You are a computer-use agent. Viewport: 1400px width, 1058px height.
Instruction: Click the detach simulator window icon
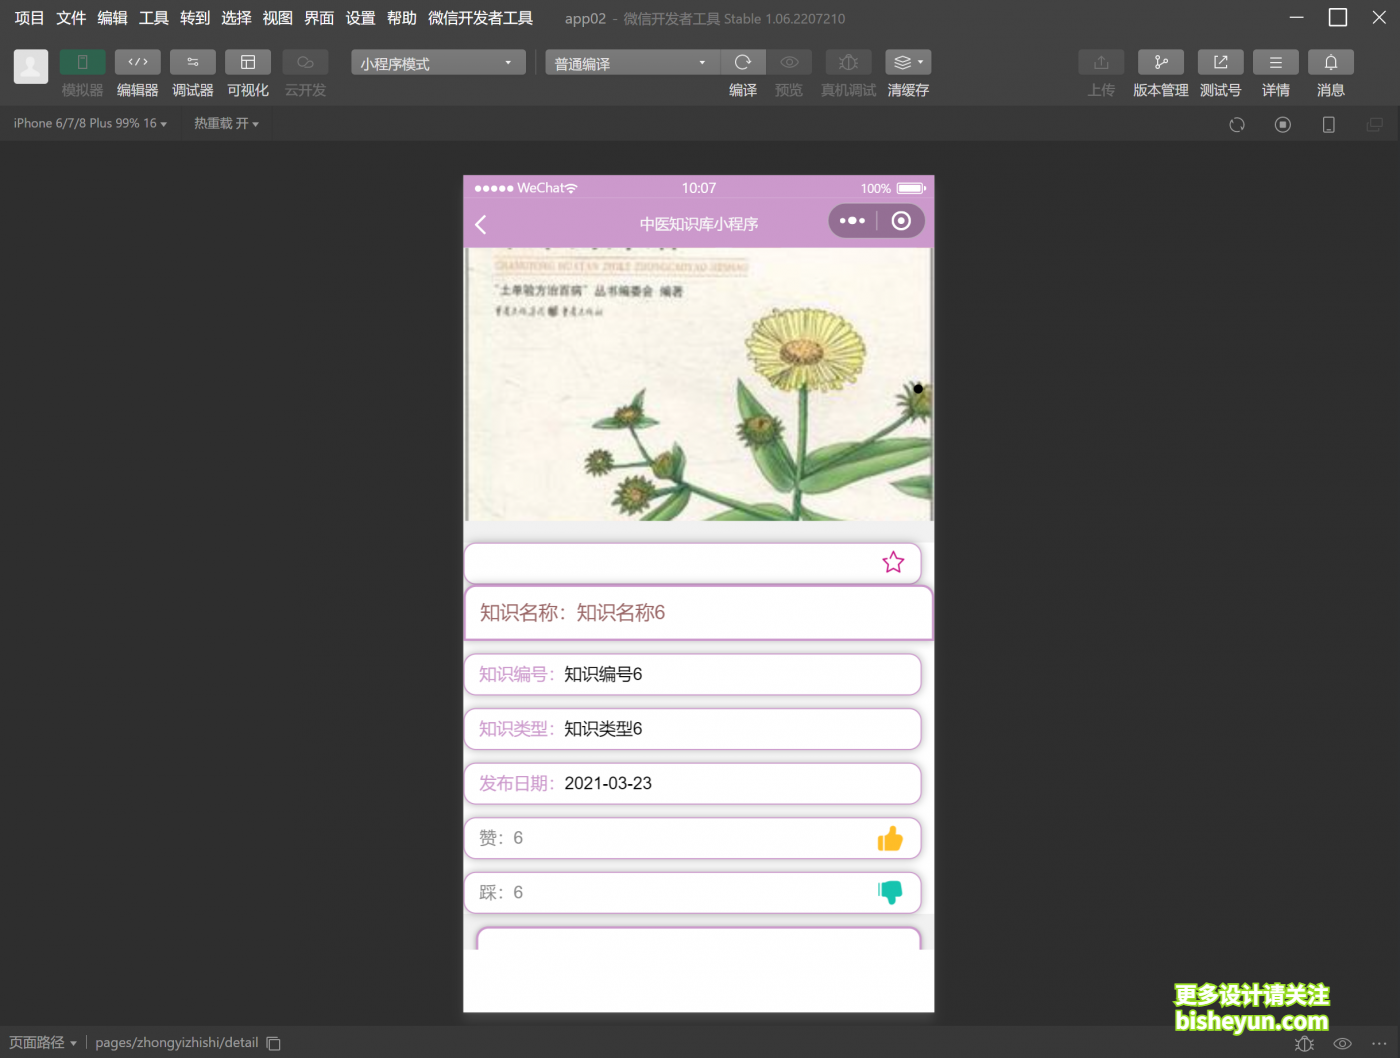(1375, 125)
